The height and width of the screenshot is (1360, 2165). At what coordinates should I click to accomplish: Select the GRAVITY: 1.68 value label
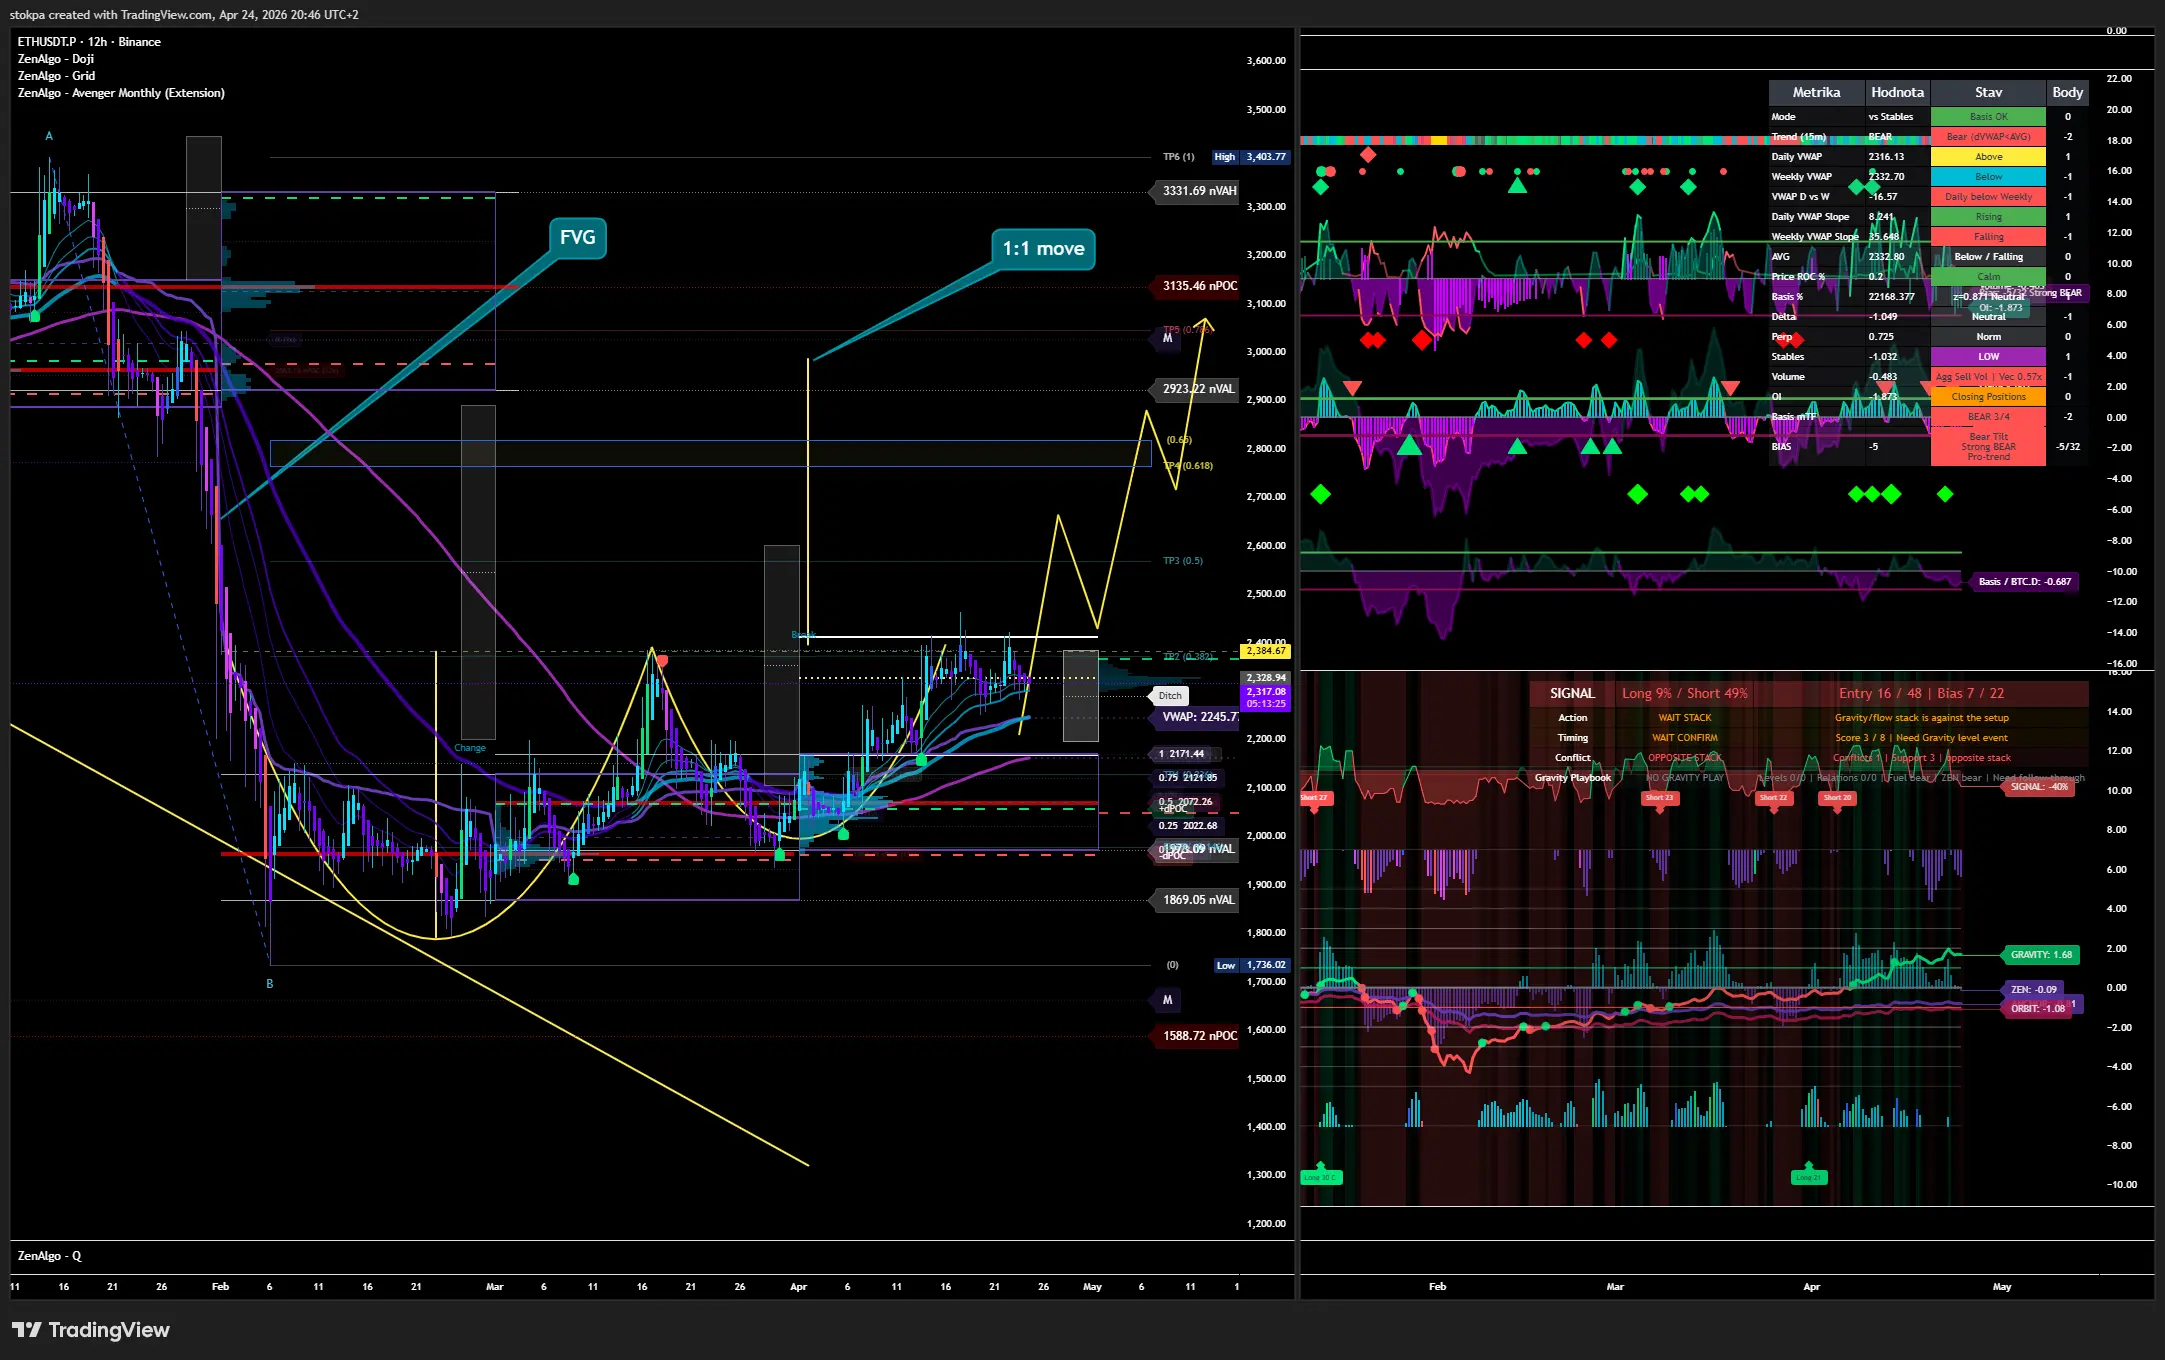coord(2041,955)
